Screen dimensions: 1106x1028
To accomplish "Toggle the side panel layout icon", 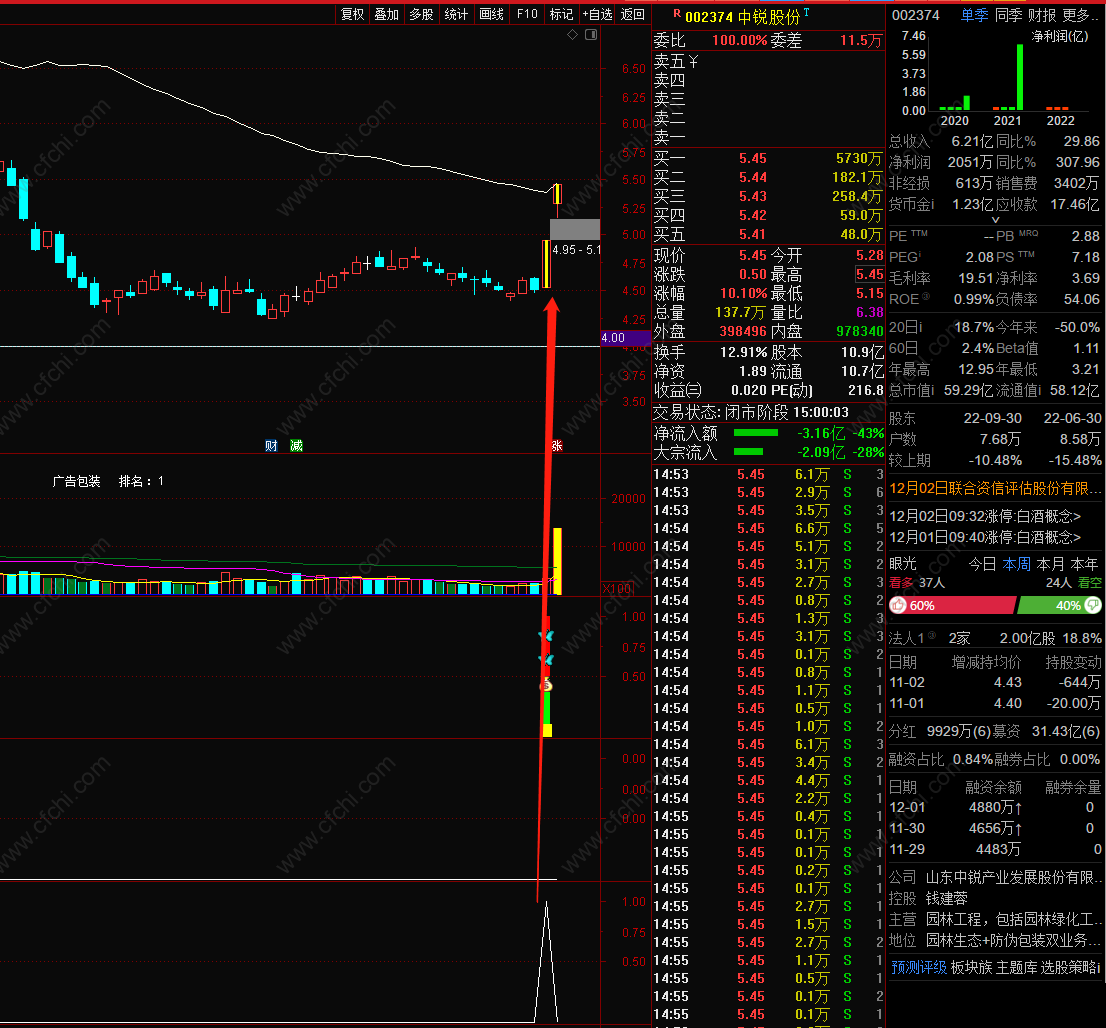I will tap(591, 35).
